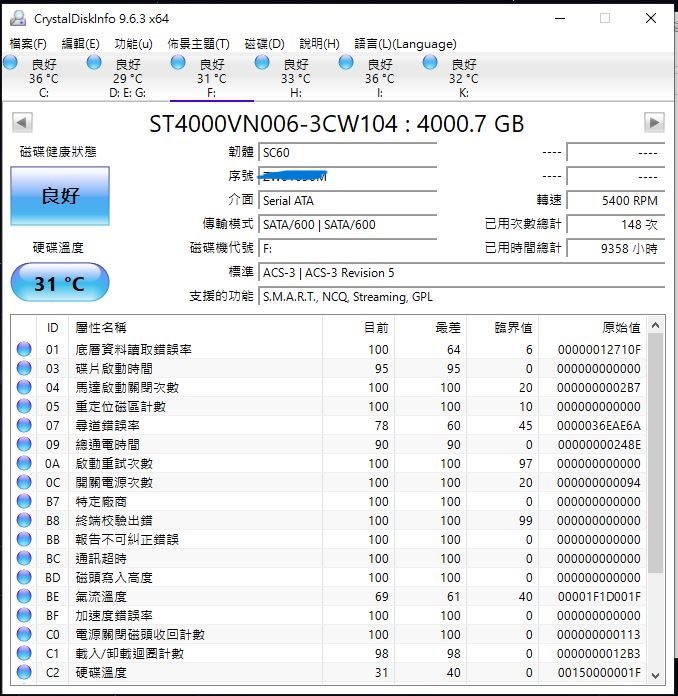Click status icon for attribute 04
678x696 pixels.
point(24,388)
